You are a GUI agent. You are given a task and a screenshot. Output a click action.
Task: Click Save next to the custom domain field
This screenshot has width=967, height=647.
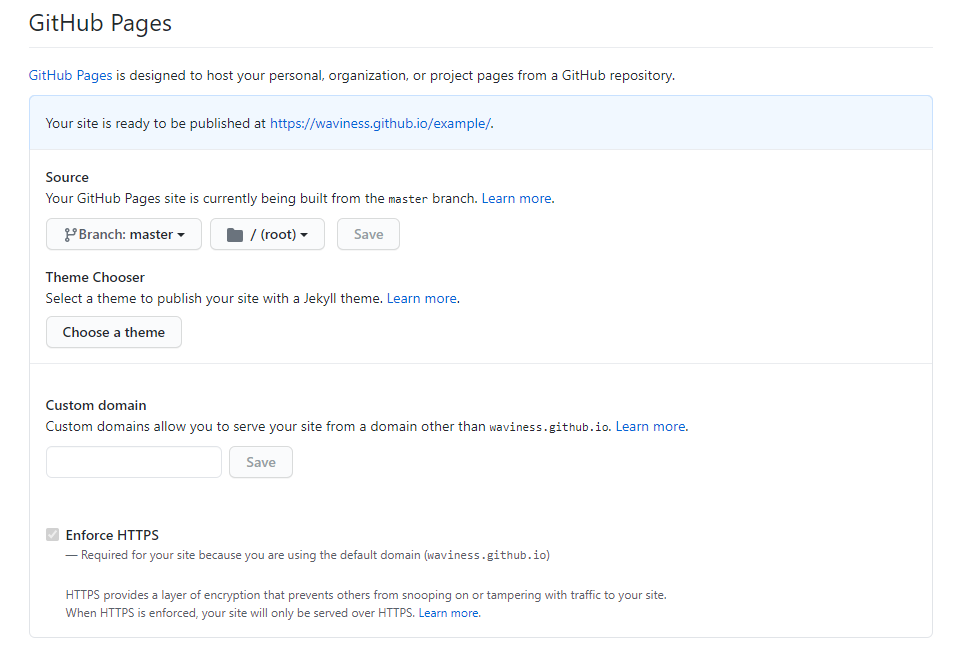click(x=261, y=462)
